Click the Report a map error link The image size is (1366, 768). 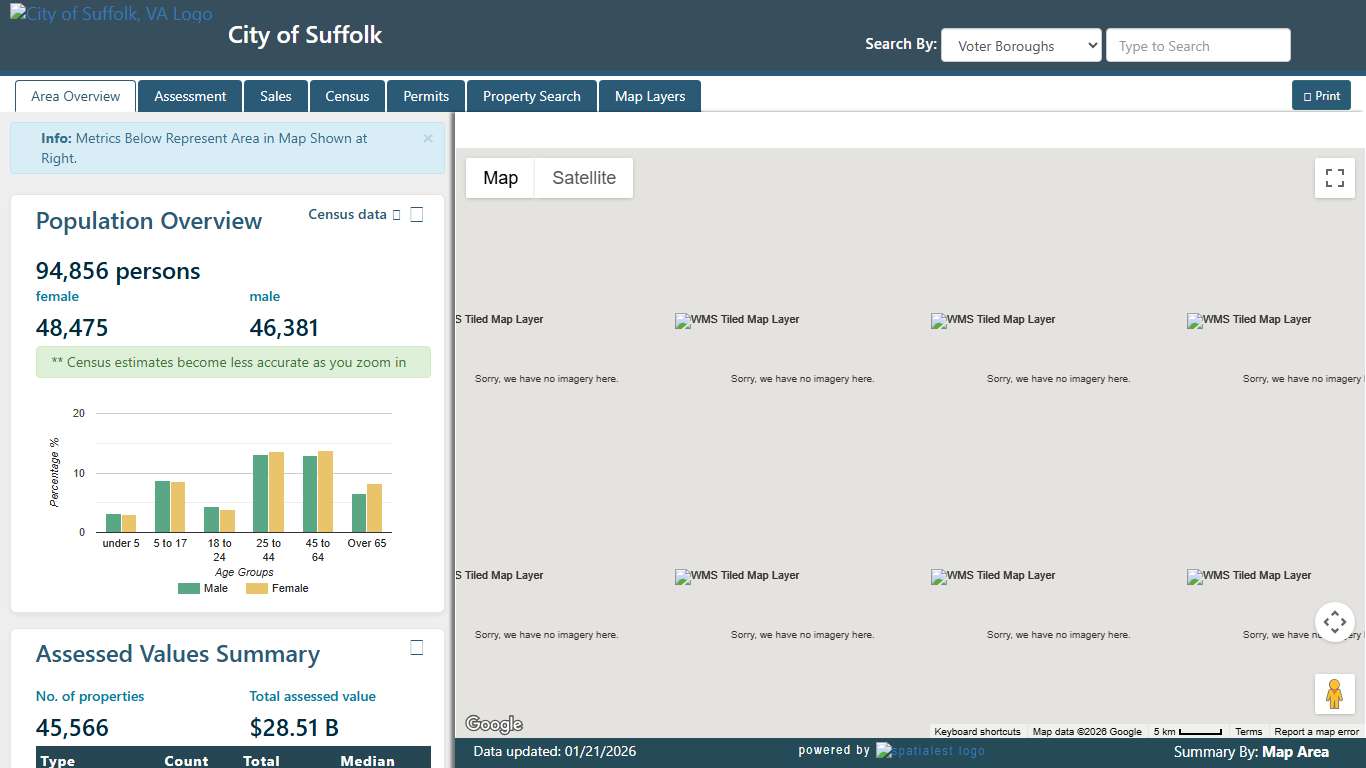1317,731
